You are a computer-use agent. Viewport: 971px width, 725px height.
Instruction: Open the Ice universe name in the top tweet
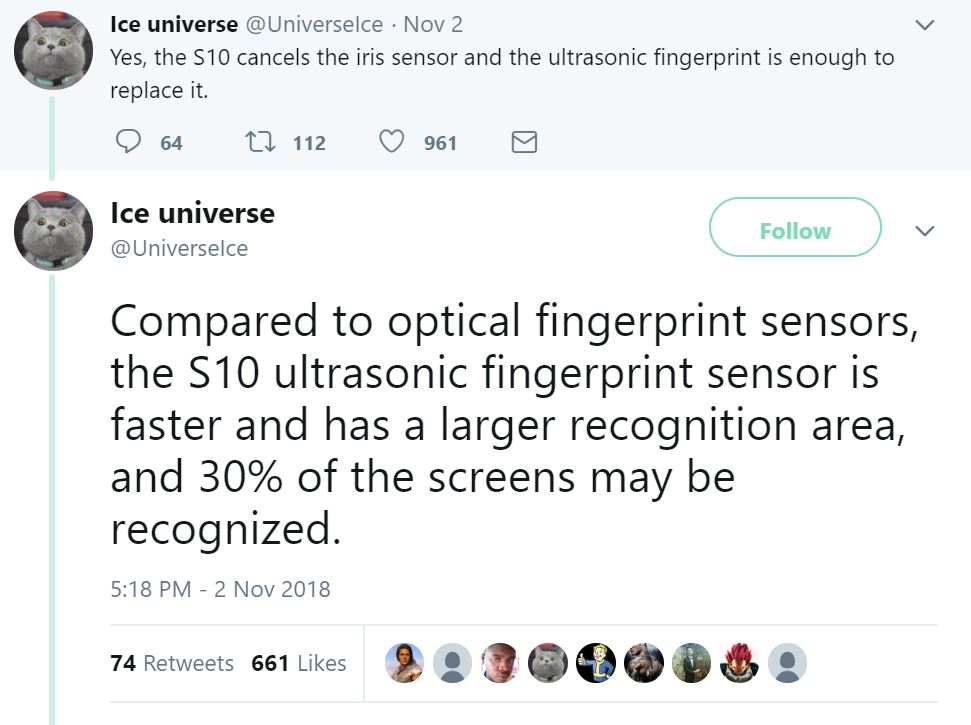pos(174,24)
